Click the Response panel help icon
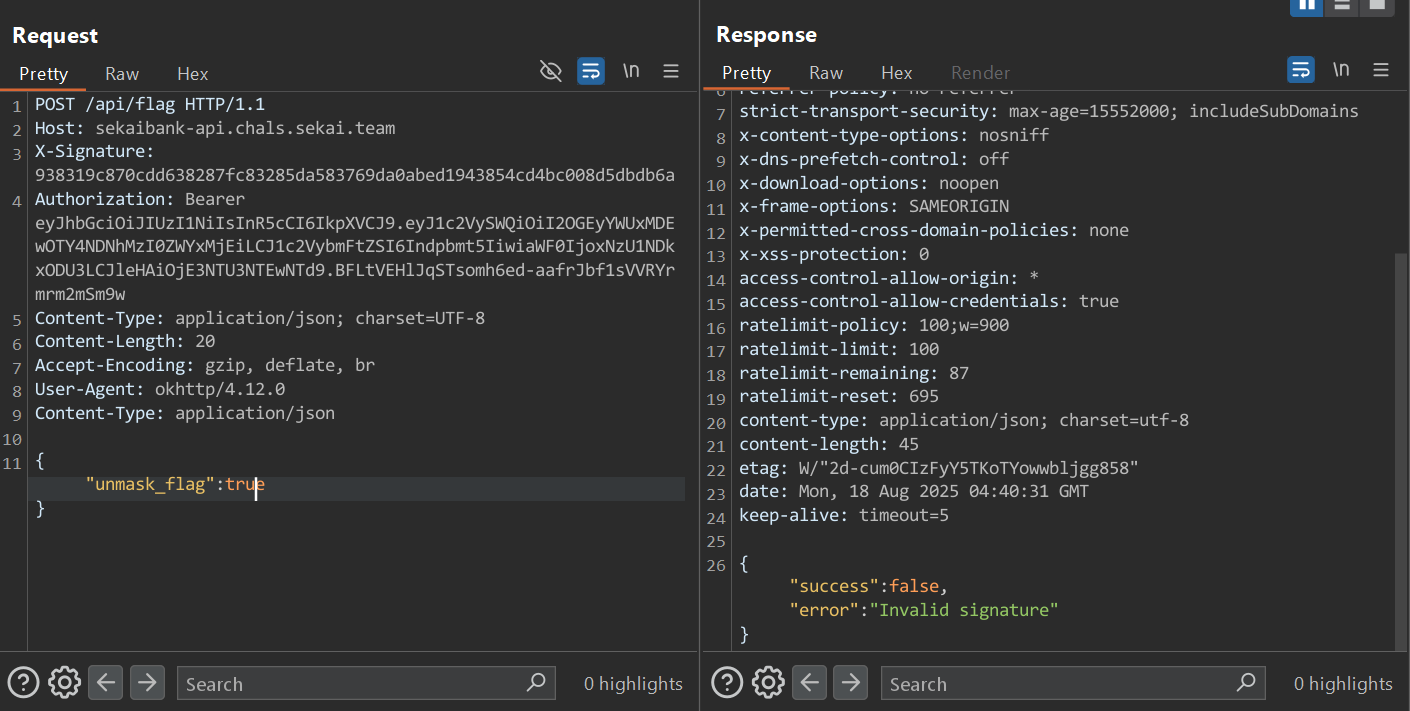This screenshot has height=711, width=1410. pyautogui.click(x=727, y=683)
